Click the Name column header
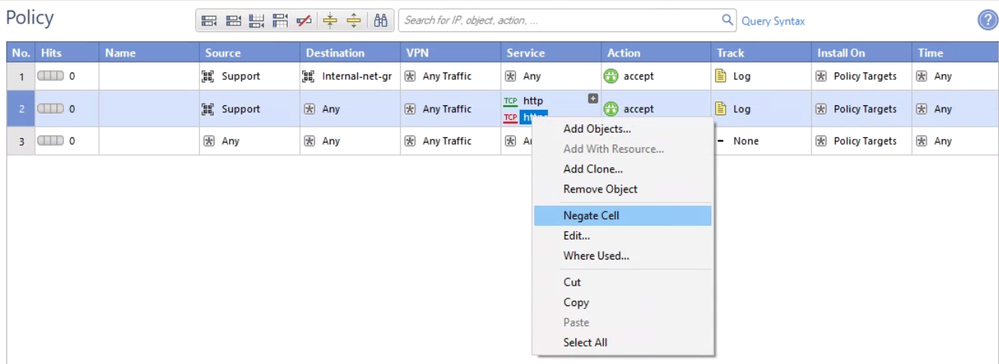 [149, 53]
